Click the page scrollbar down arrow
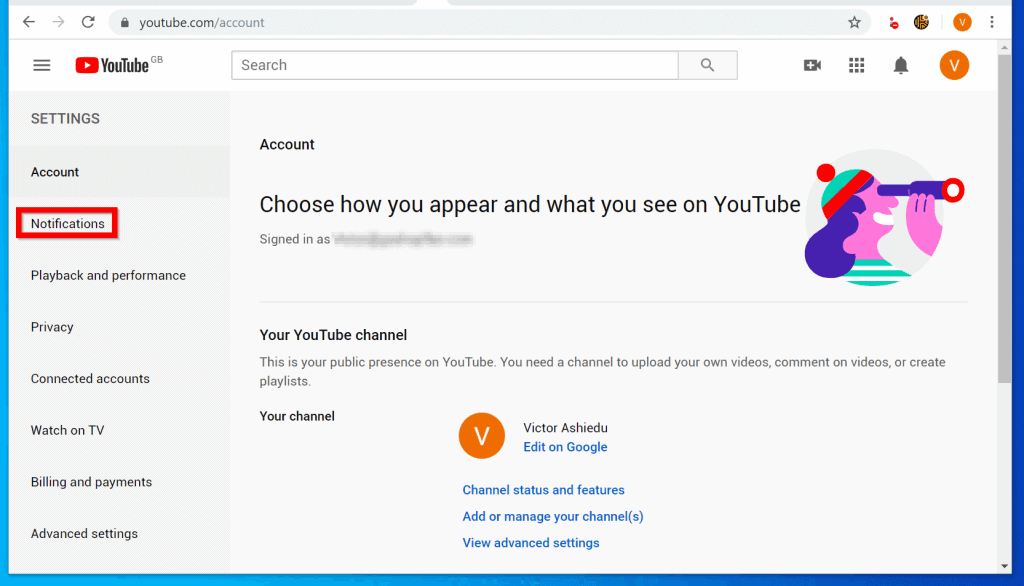 coord(1004,566)
